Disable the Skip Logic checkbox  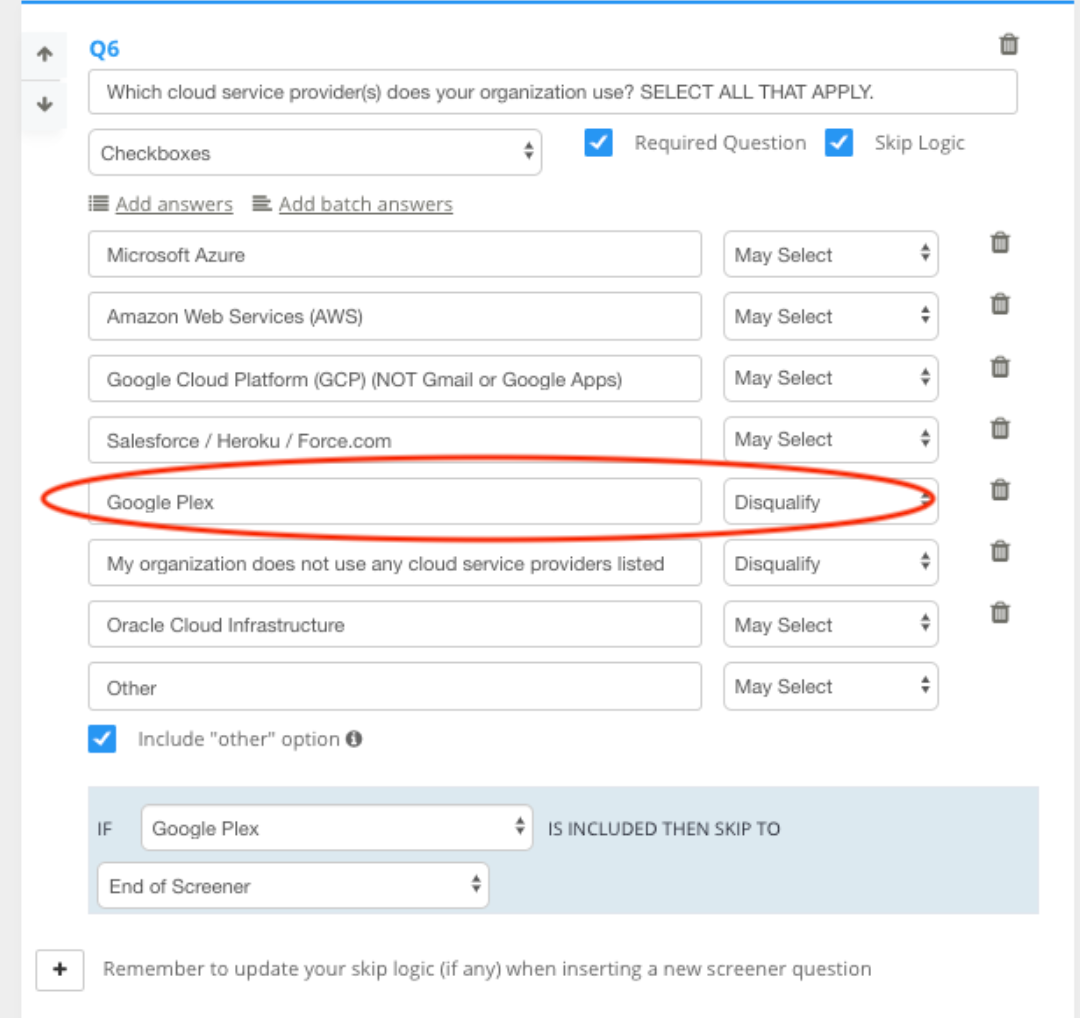point(838,143)
